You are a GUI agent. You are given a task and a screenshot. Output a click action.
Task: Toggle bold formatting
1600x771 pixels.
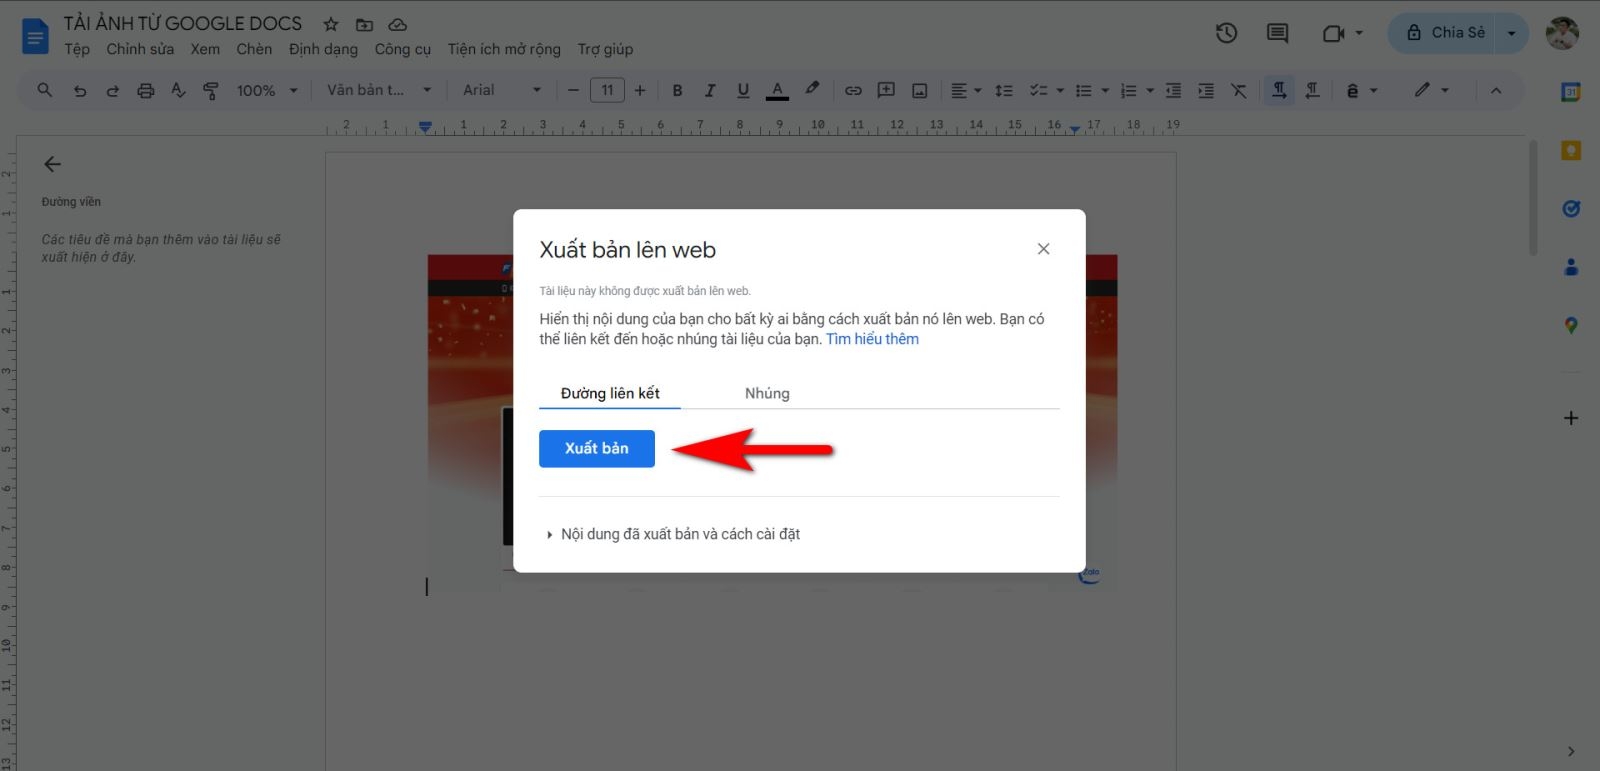click(677, 90)
